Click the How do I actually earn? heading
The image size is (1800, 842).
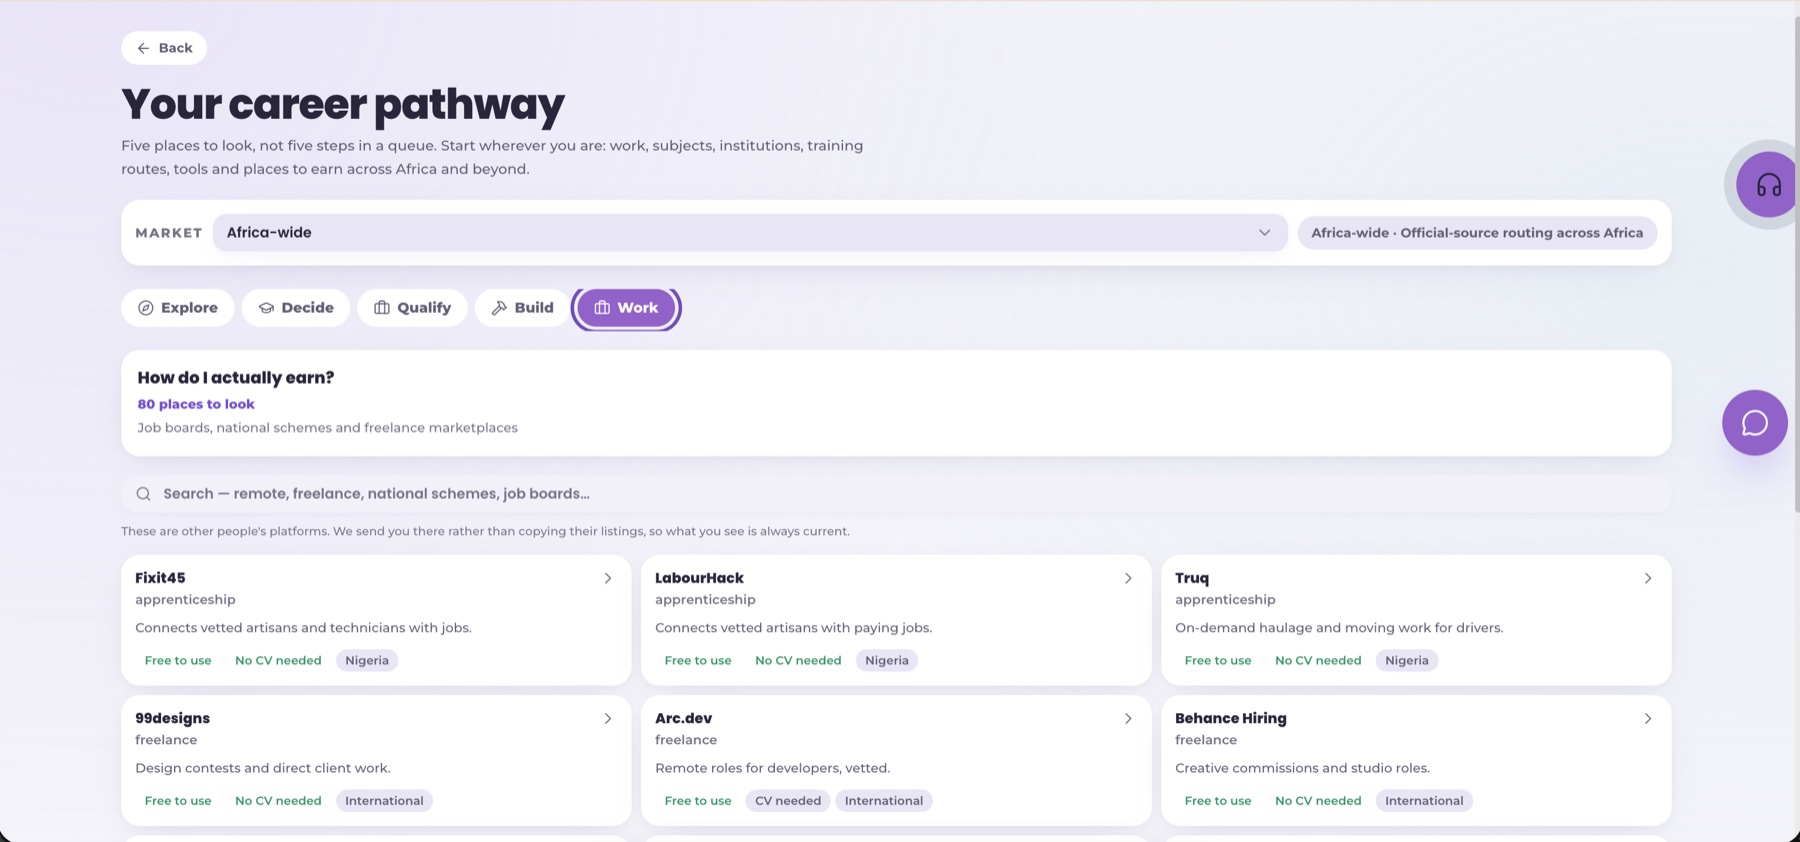point(236,378)
